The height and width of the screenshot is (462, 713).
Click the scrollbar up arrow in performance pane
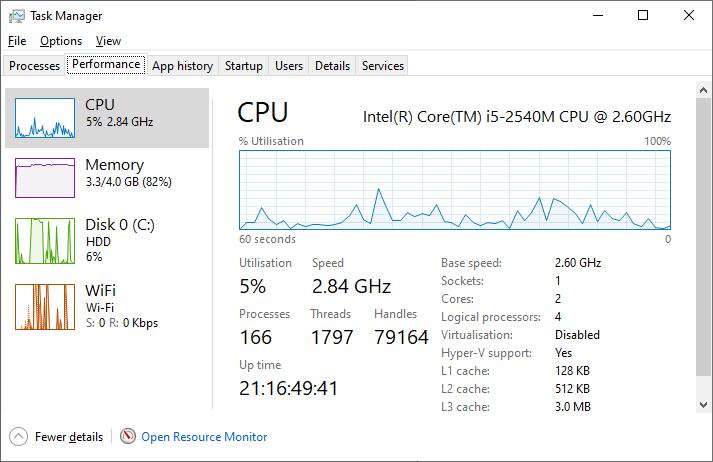[703, 90]
